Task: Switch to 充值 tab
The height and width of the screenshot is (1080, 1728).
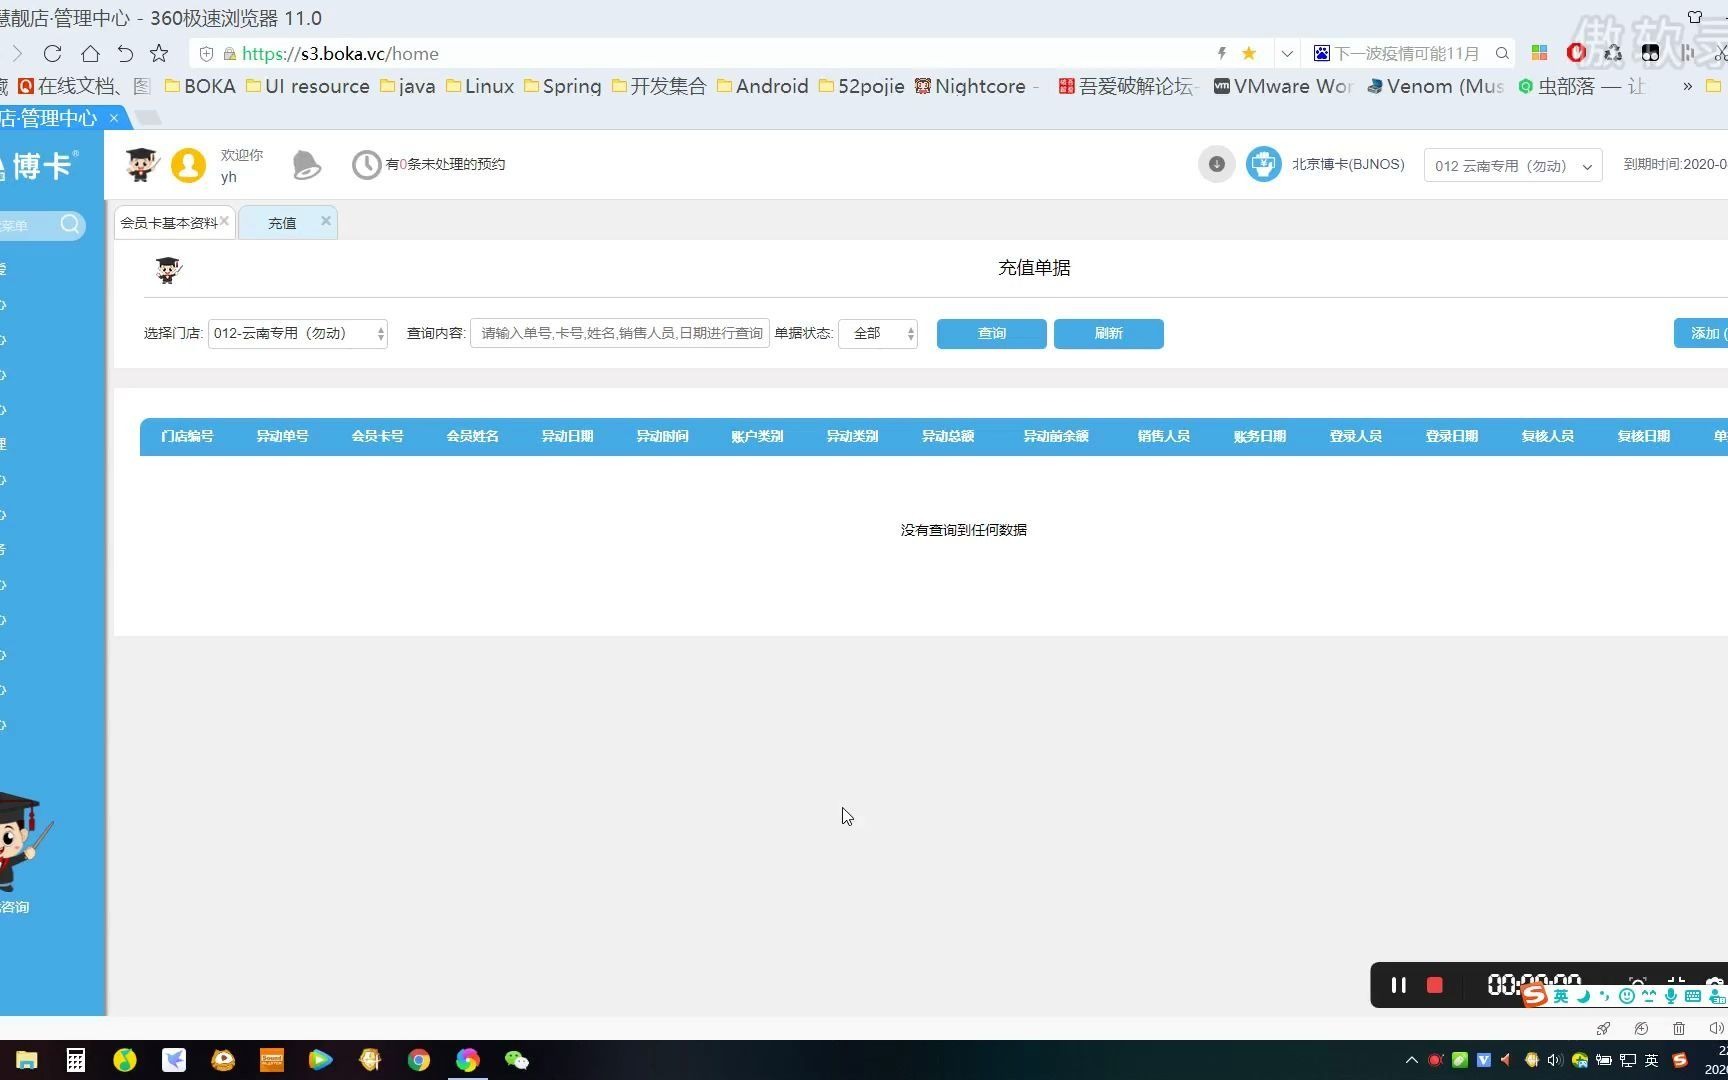Action: 282,223
